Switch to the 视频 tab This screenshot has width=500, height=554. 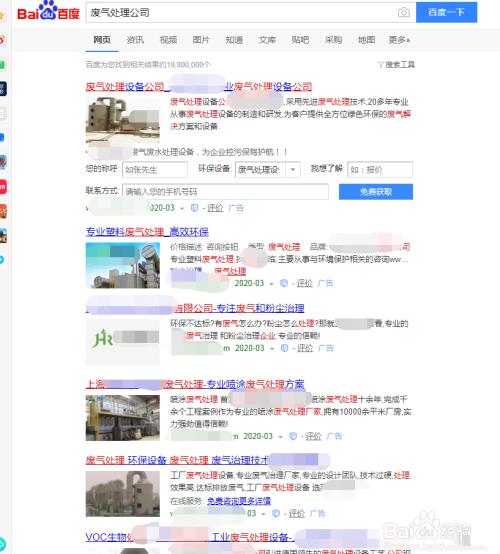[x=168, y=40]
